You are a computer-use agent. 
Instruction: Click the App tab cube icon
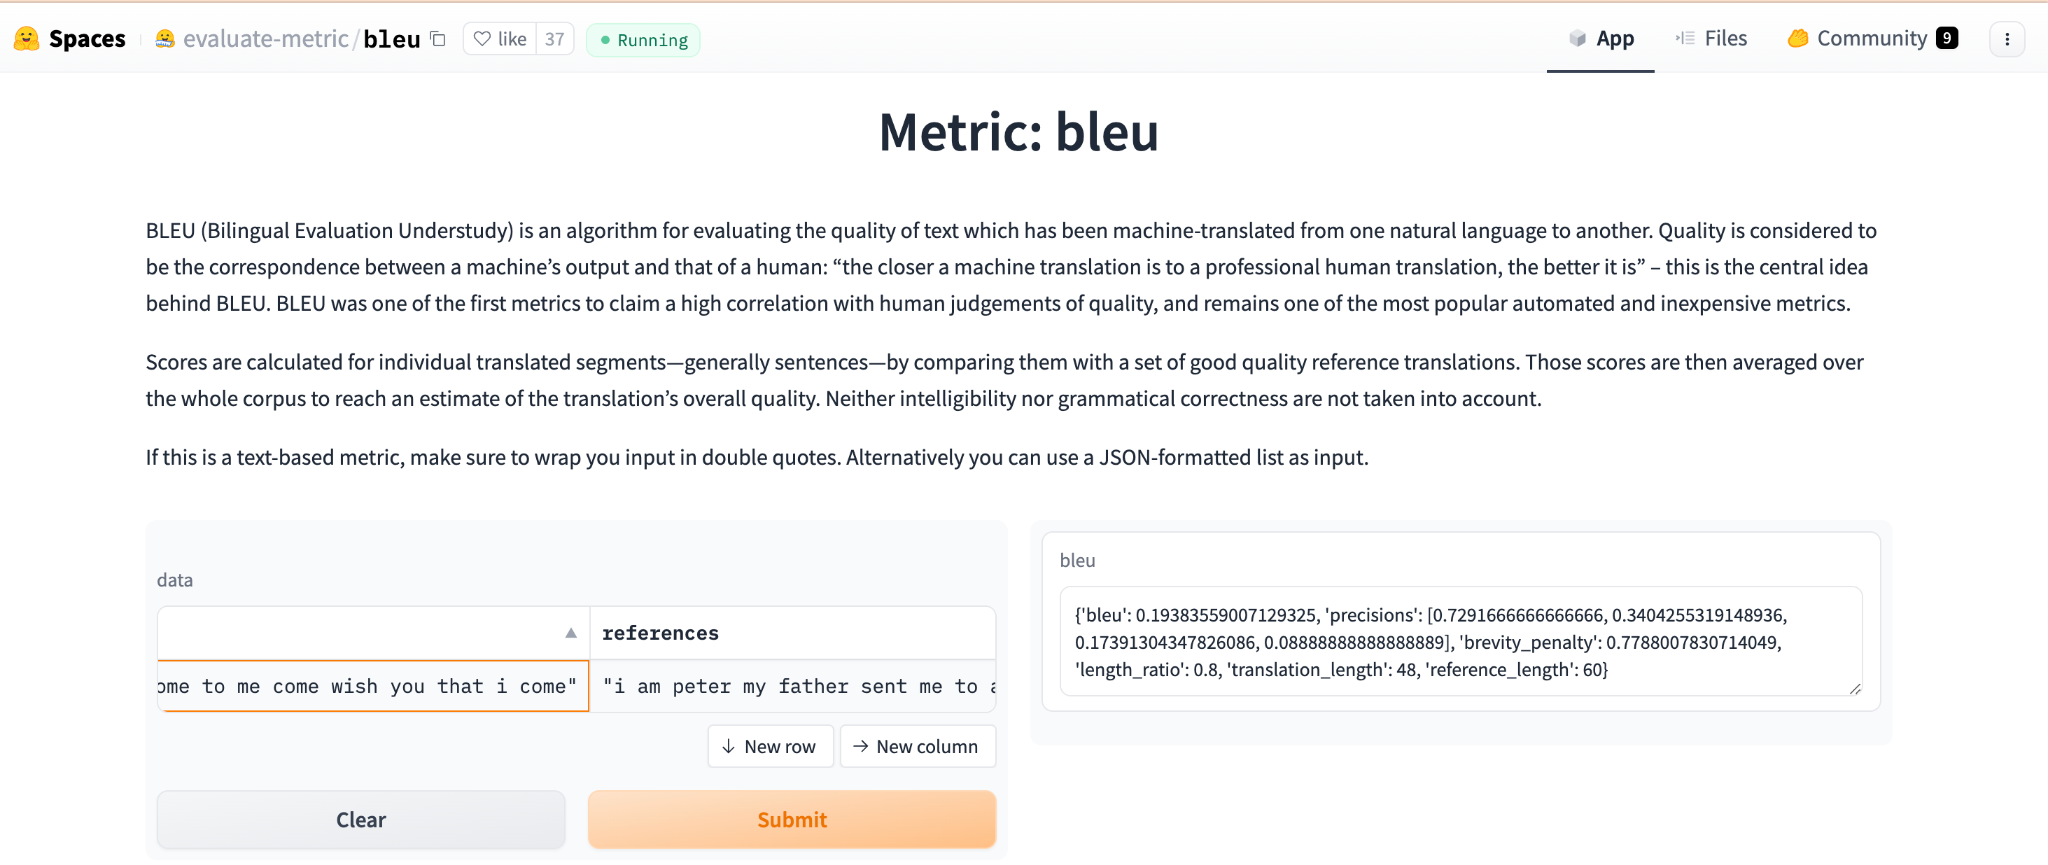coord(1578,39)
